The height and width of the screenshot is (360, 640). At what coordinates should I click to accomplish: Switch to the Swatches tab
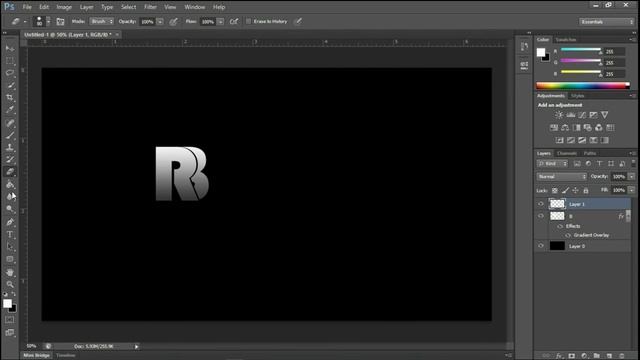pos(566,40)
